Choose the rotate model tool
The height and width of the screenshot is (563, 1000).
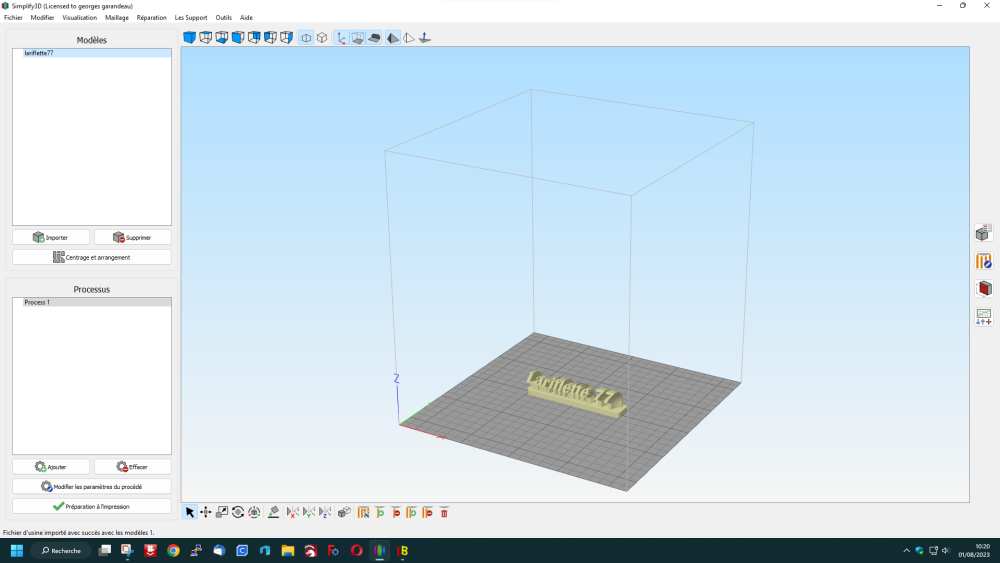tap(238, 512)
